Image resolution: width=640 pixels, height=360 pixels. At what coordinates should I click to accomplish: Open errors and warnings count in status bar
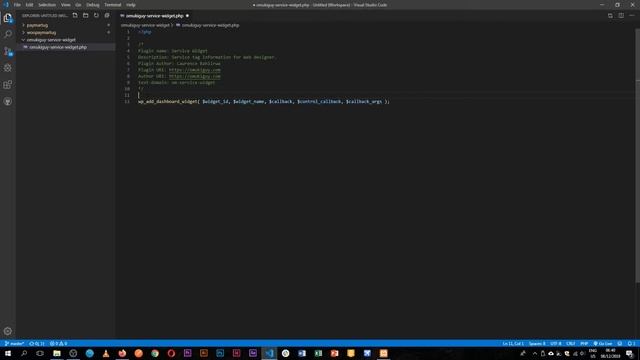[x=58, y=344]
